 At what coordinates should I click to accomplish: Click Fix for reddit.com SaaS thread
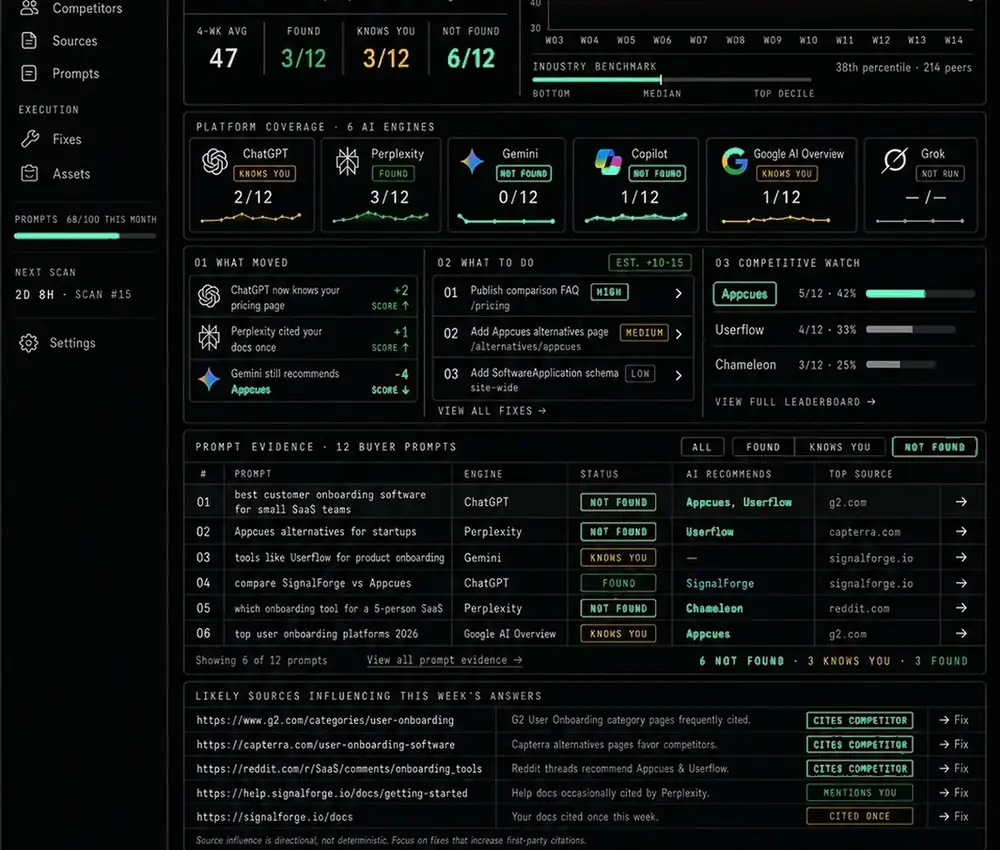click(x=953, y=768)
